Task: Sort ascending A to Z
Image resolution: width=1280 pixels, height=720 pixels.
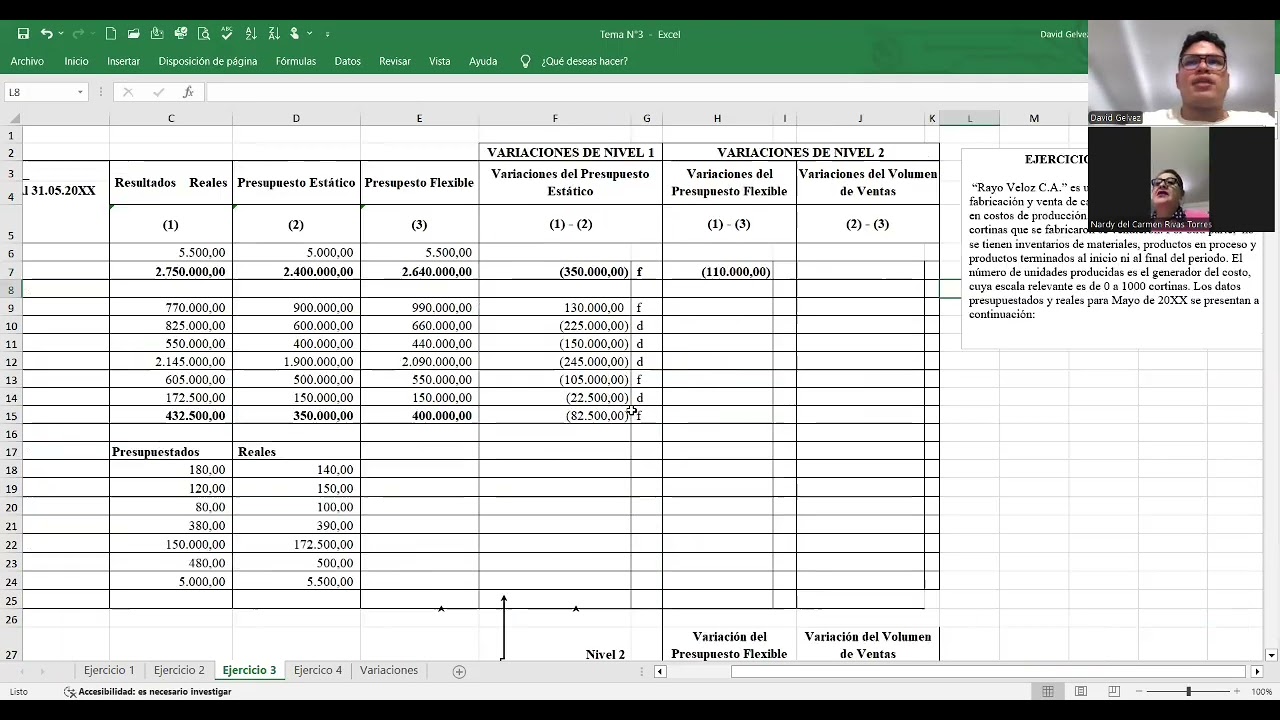Action: pyautogui.click(x=251, y=34)
